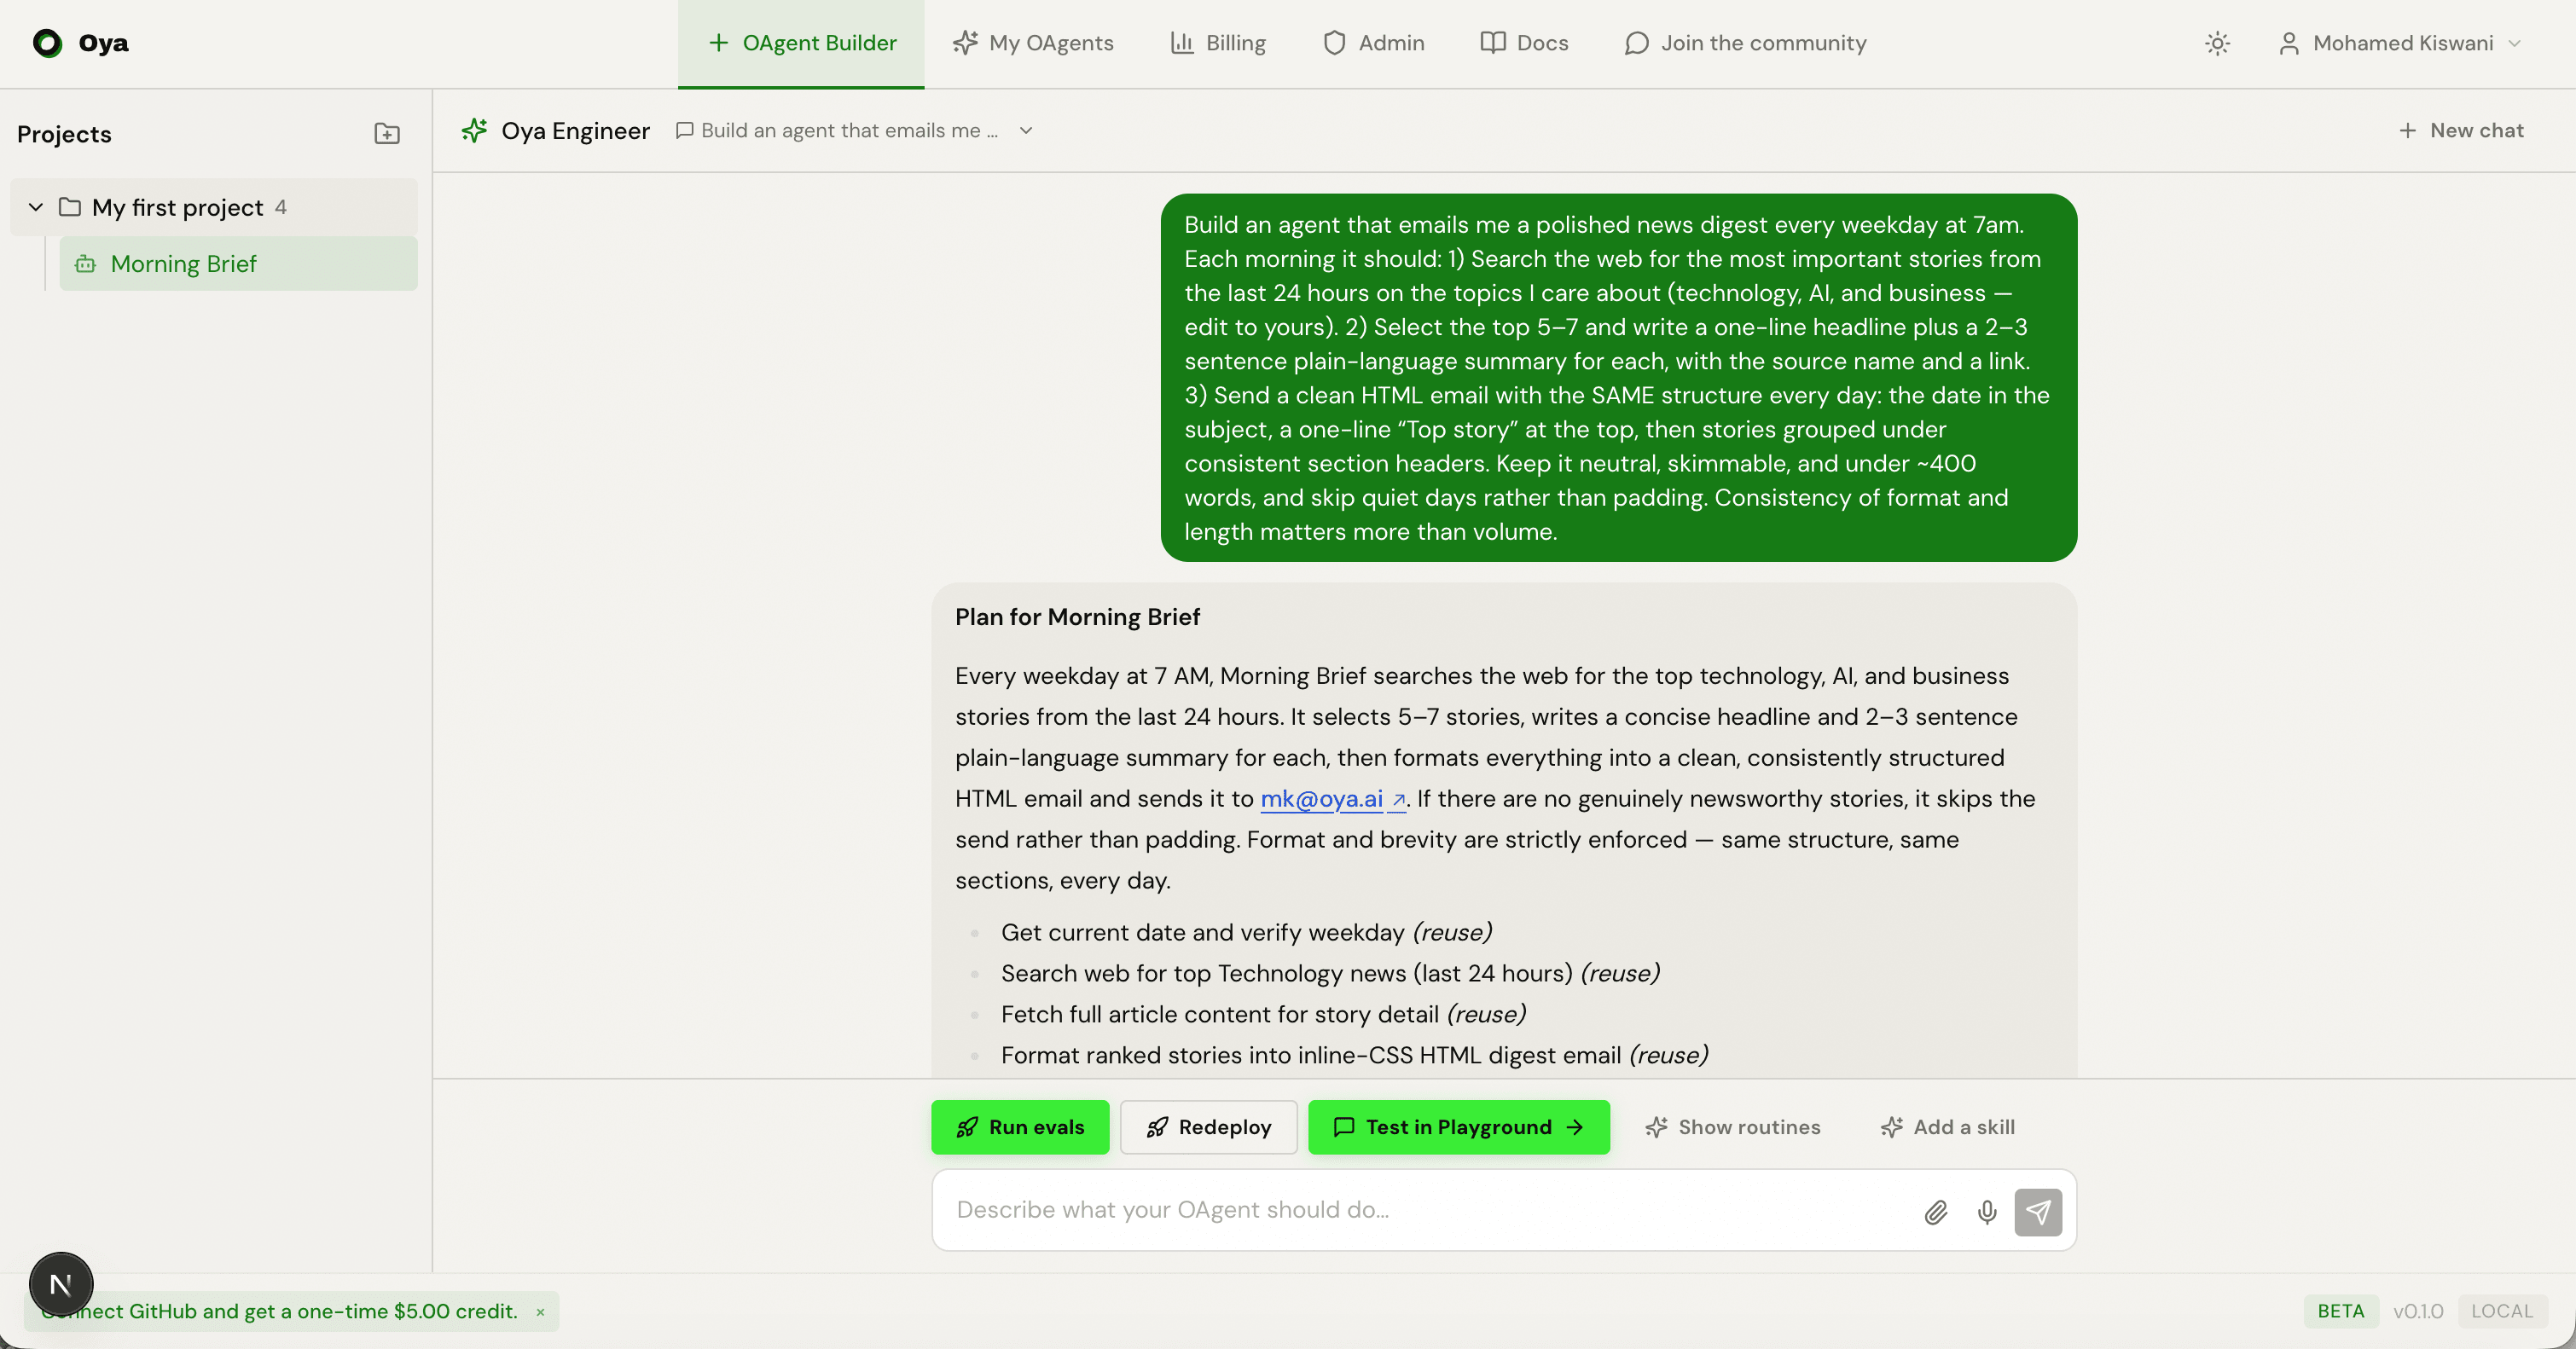Click the Plan for Morning Brief heading
This screenshot has height=1349, width=2576.
1077,617
